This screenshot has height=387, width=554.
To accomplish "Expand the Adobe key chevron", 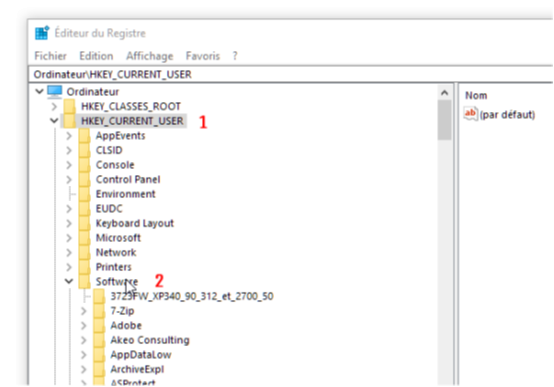I will [83, 326].
